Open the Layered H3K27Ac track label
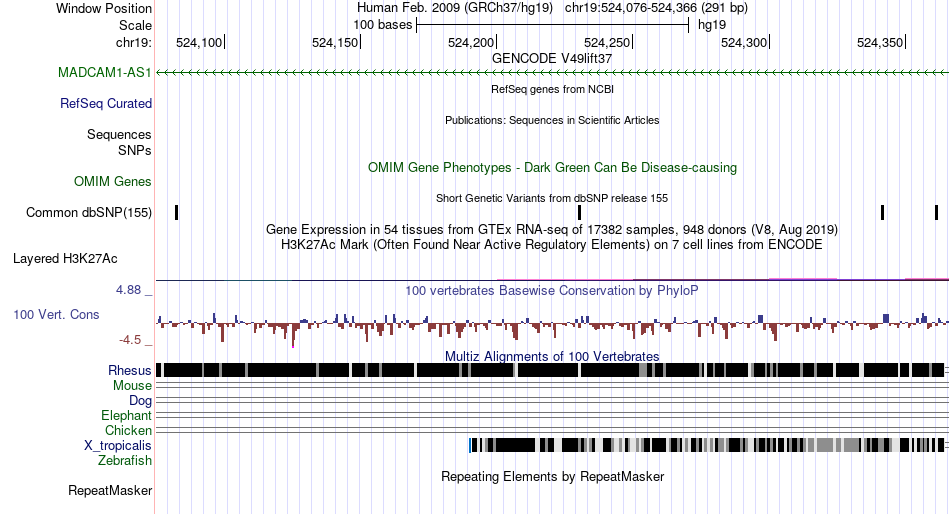Viewport: 950px width, 514px height. coord(65,259)
